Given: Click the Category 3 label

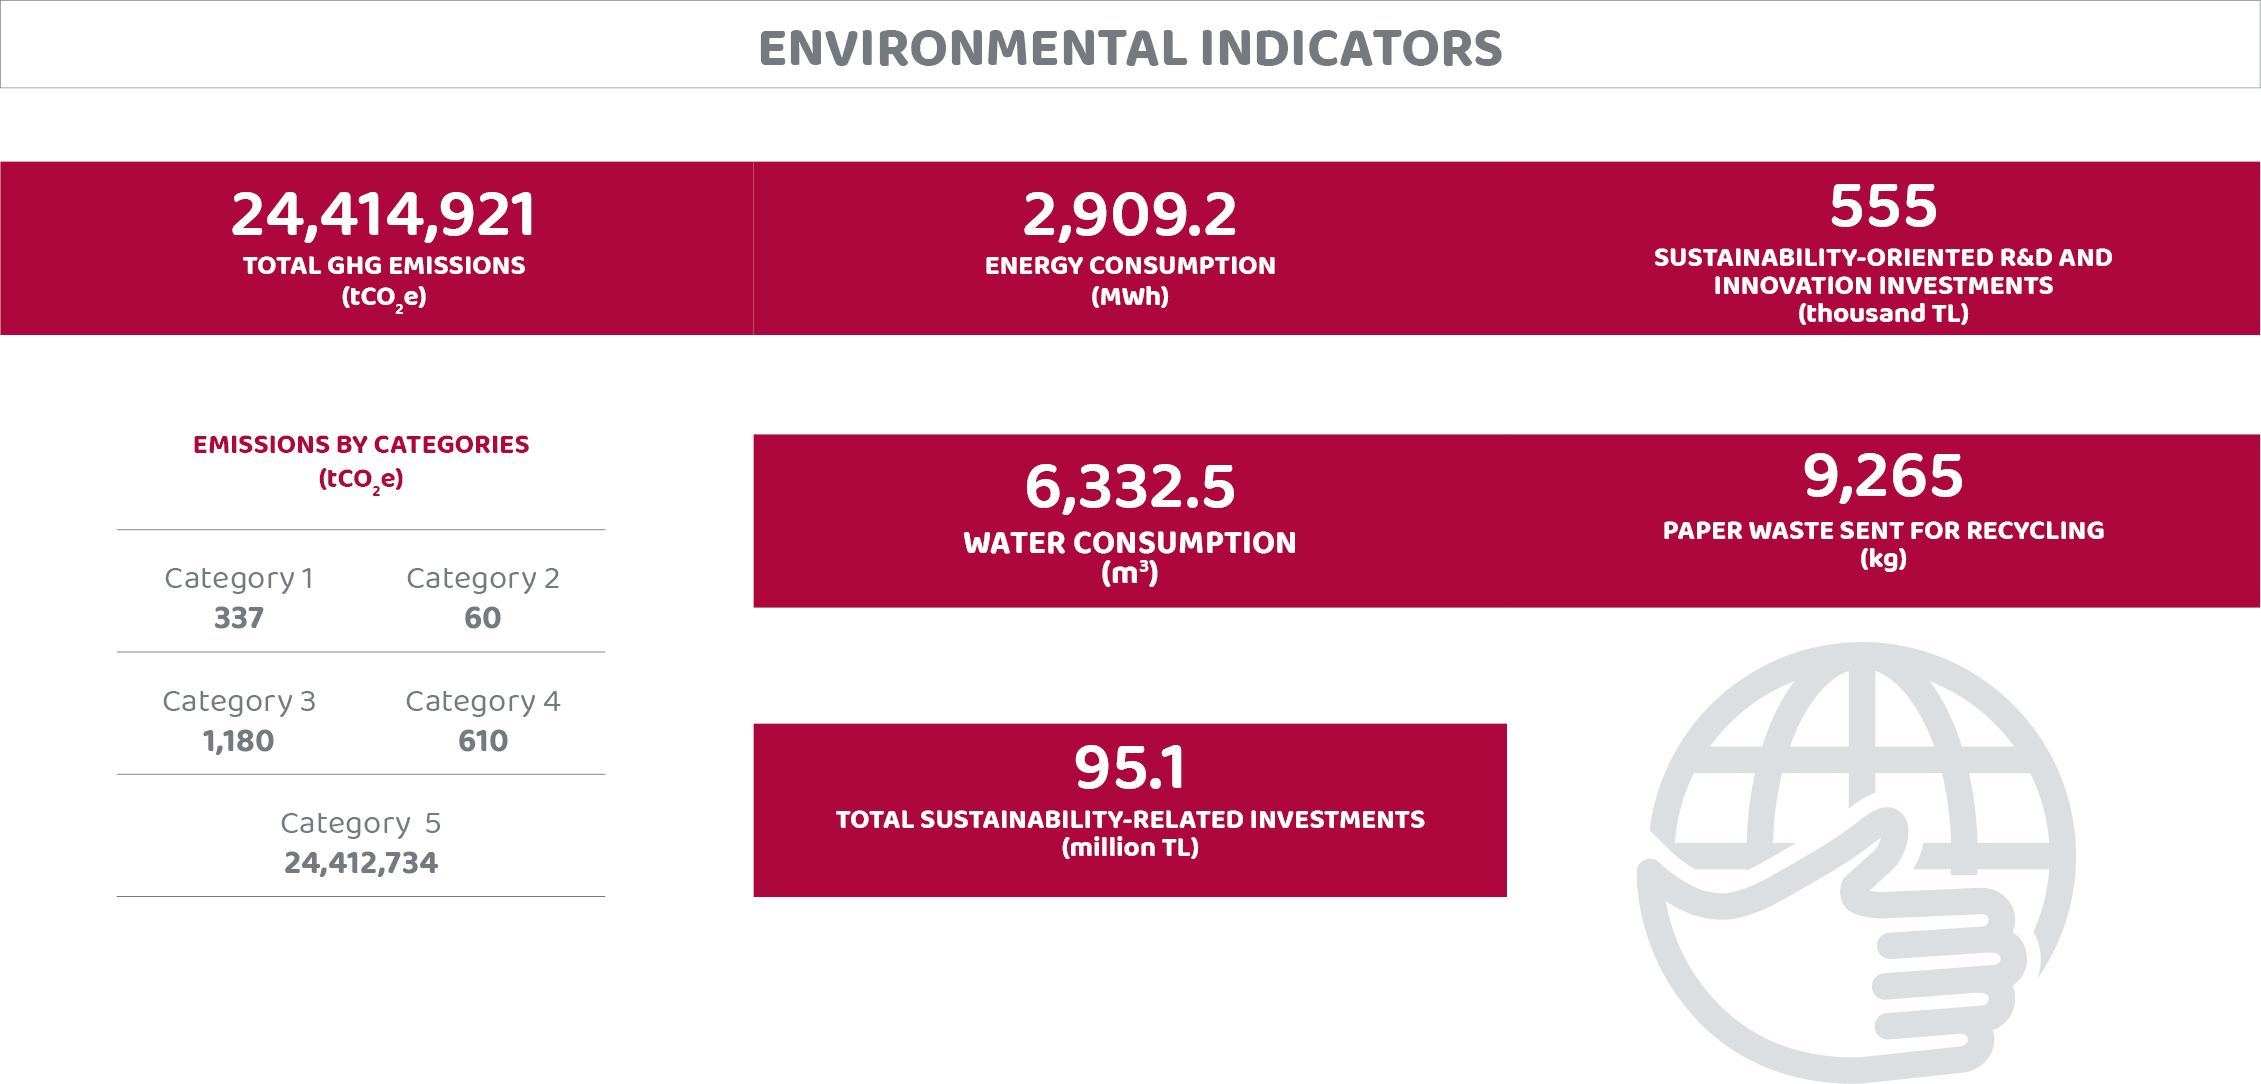Looking at the screenshot, I should 239,701.
